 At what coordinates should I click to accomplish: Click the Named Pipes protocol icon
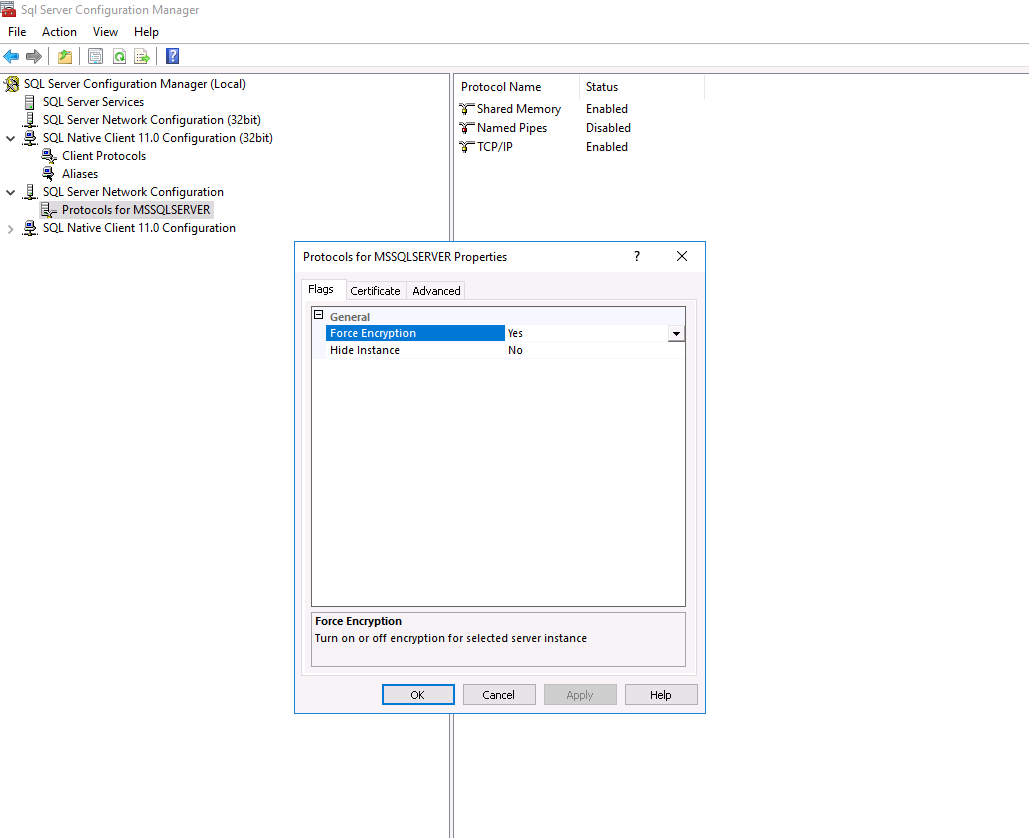467,128
